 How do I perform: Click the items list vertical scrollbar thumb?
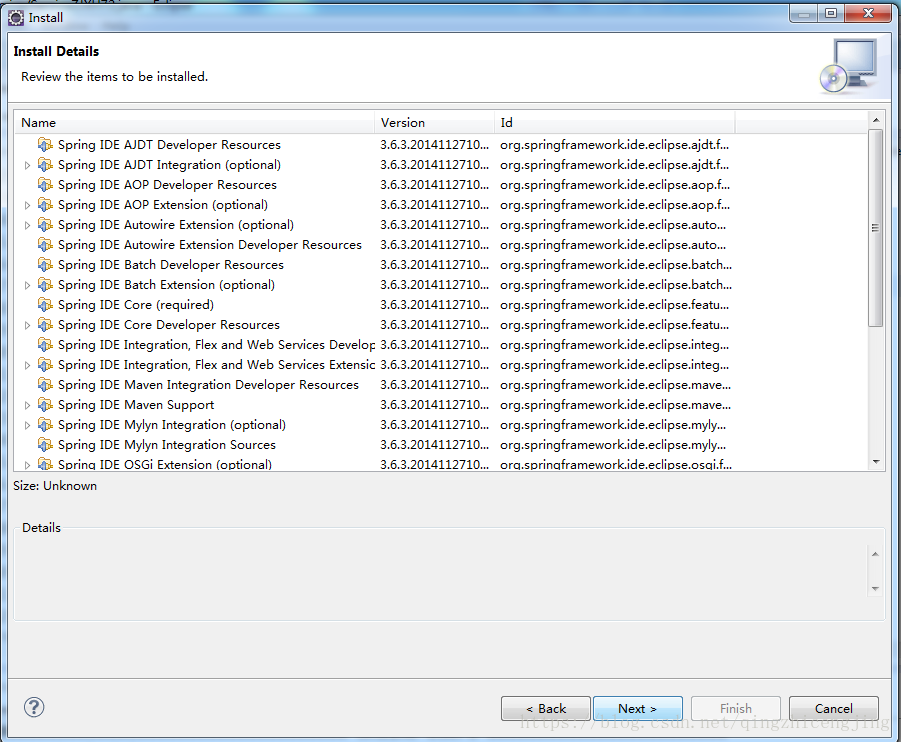(876, 228)
